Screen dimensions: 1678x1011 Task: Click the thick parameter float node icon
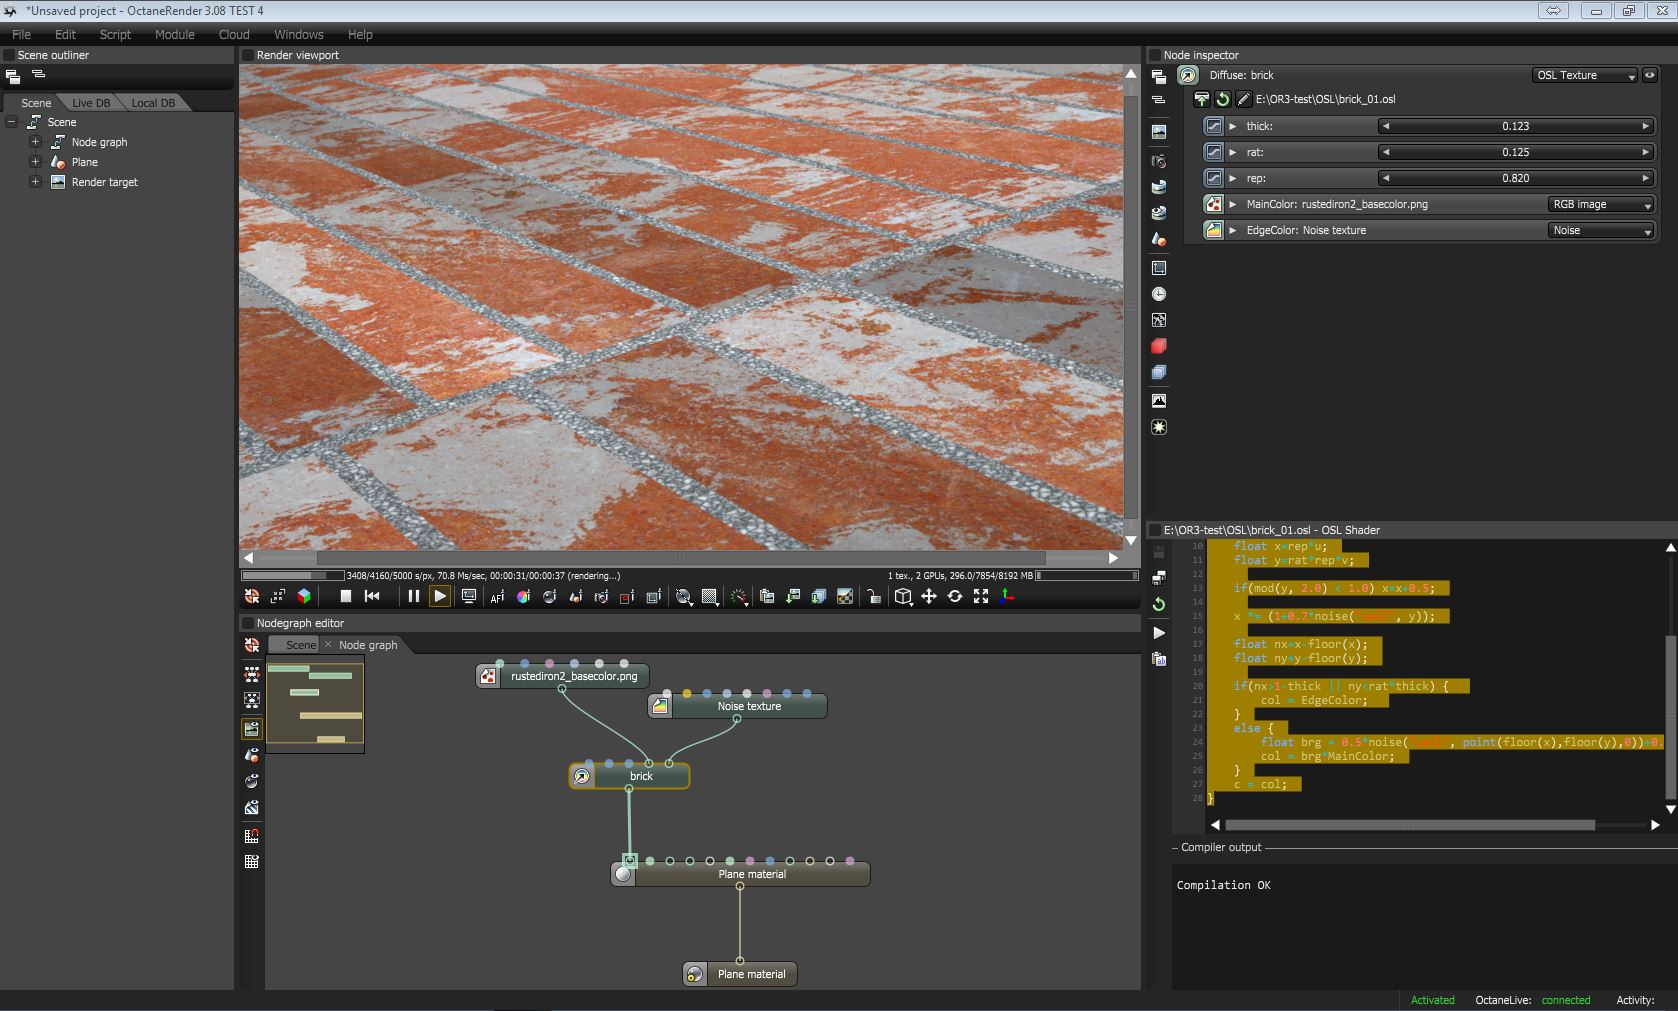[x=1213, y=126]
